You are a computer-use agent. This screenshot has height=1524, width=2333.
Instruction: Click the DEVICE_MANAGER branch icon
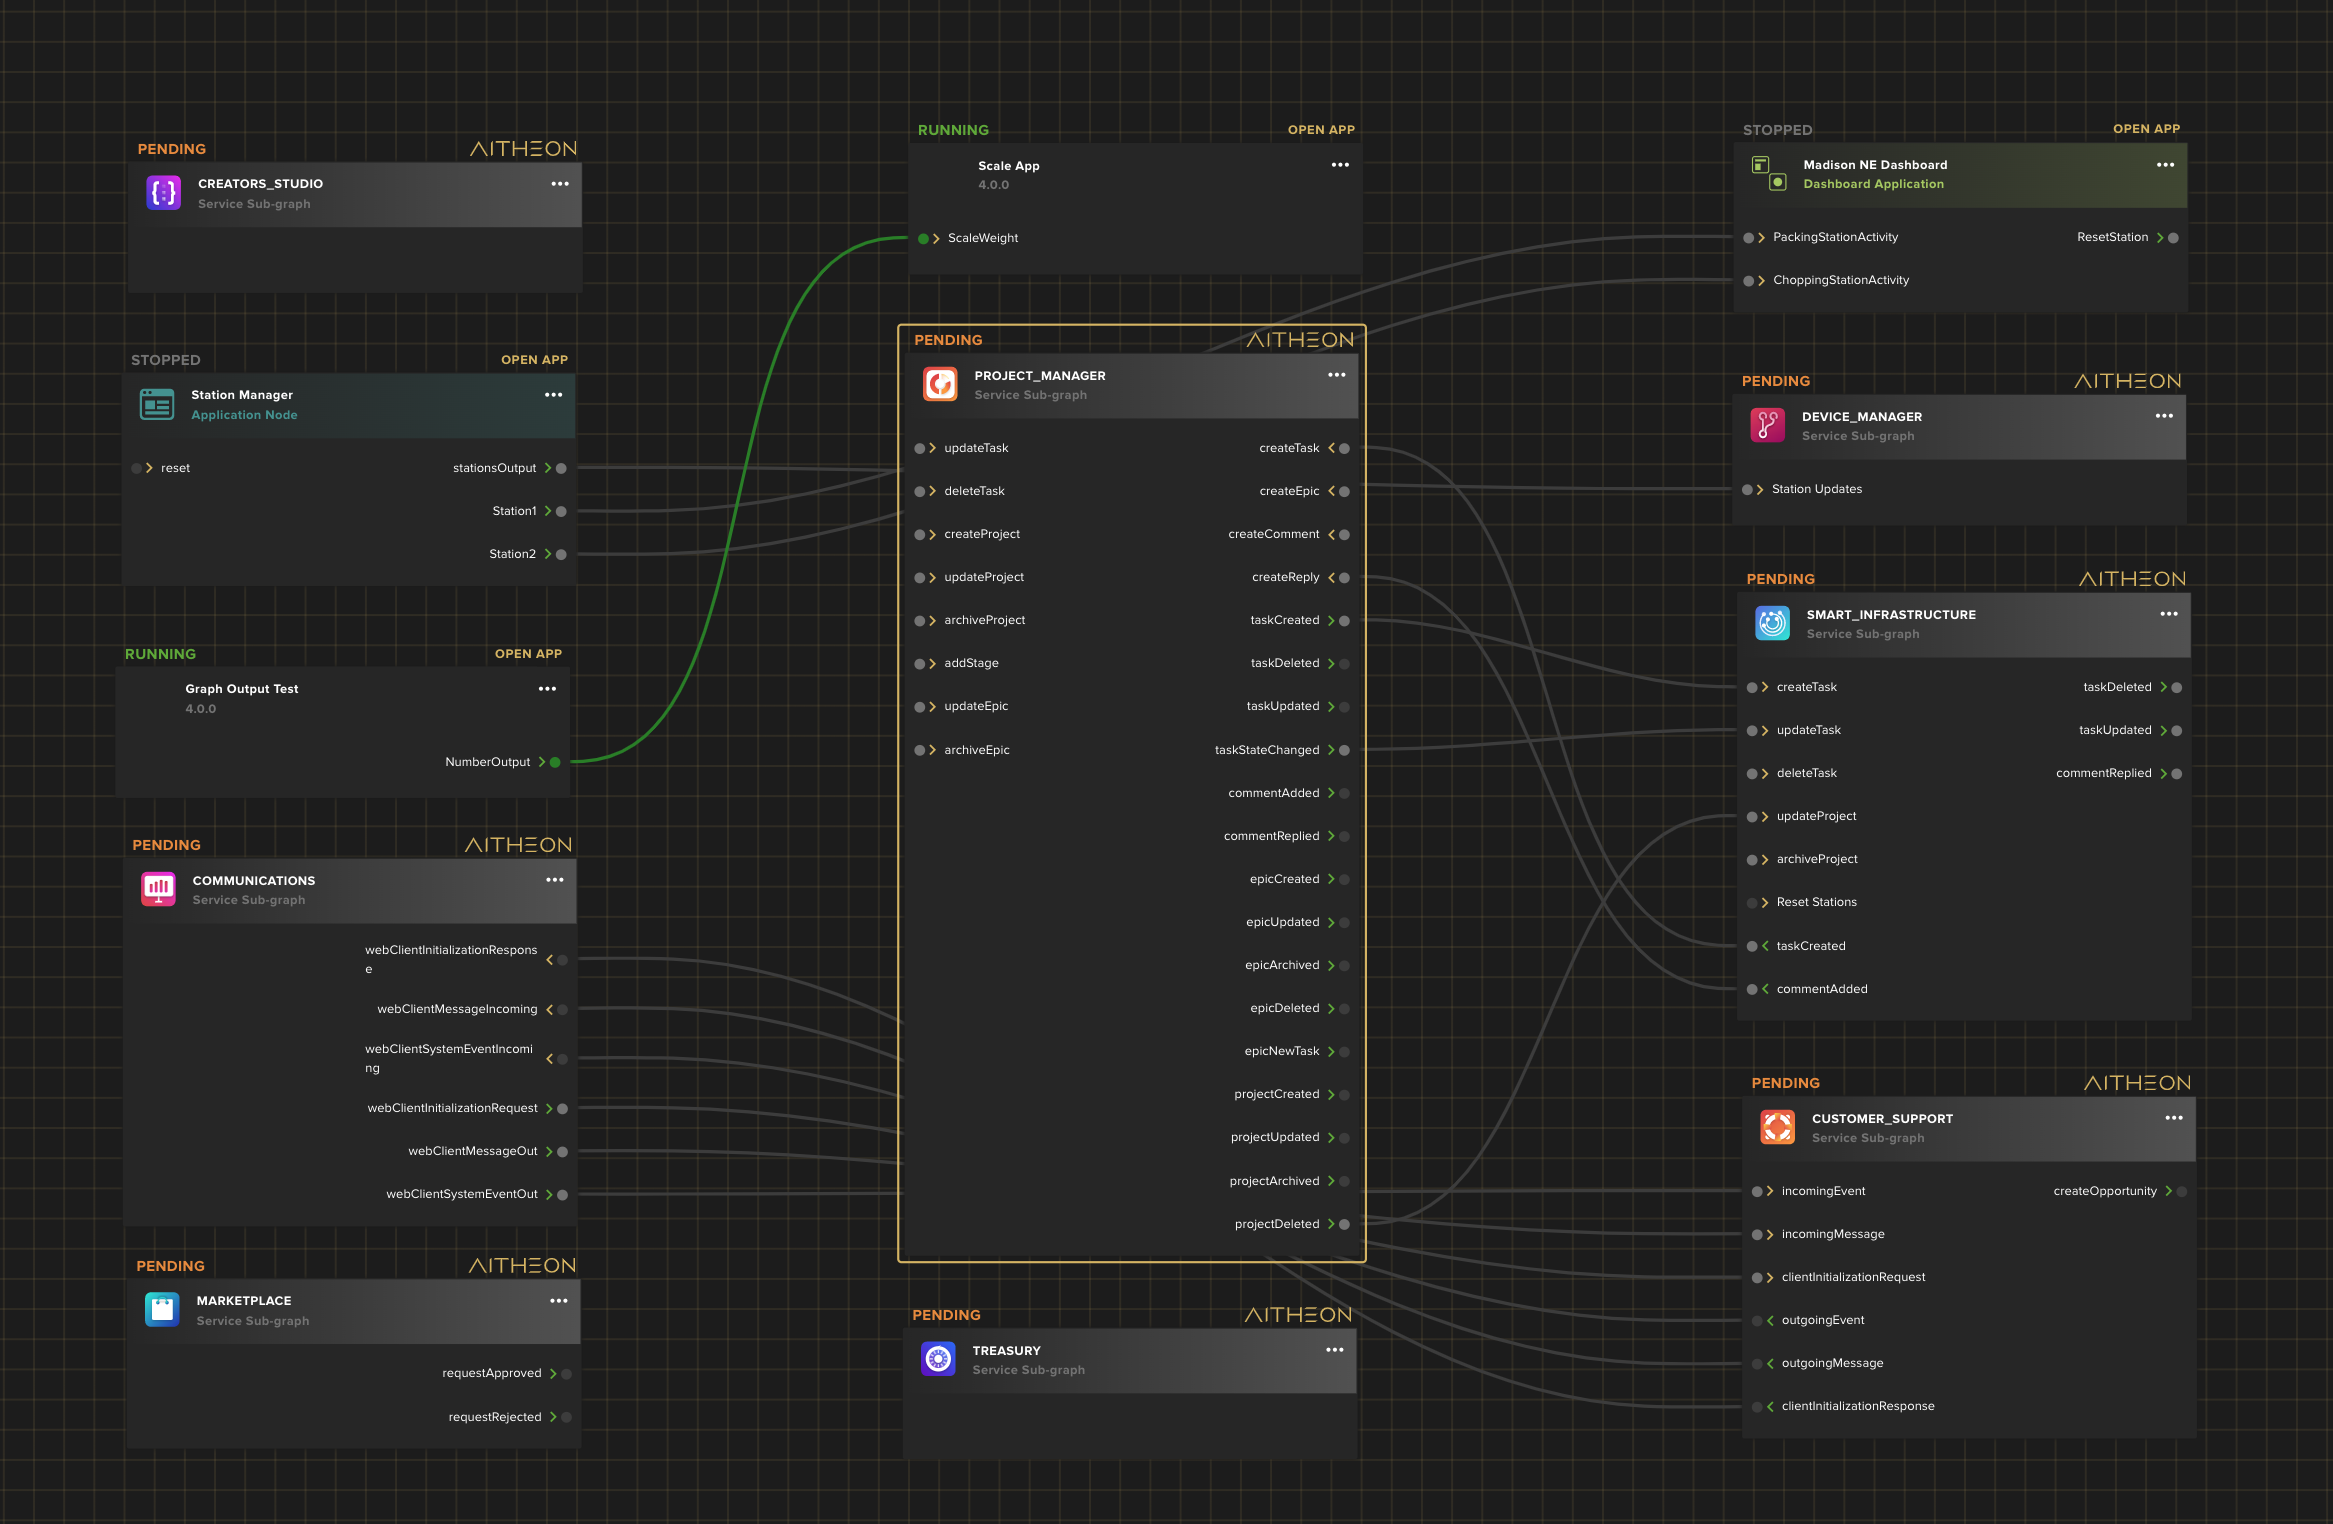pos(1767,425)
